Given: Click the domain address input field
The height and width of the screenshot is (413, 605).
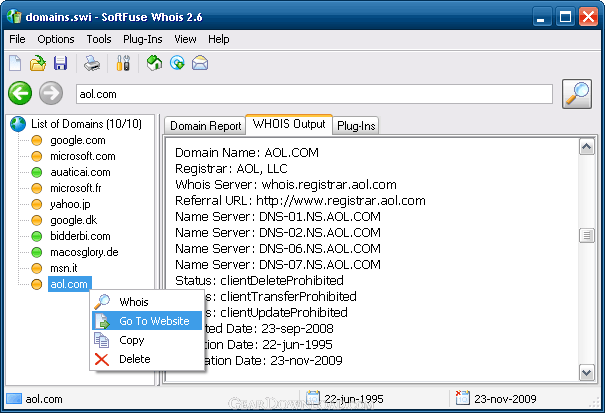Looking at the screenshot, I should pos(314,94).
